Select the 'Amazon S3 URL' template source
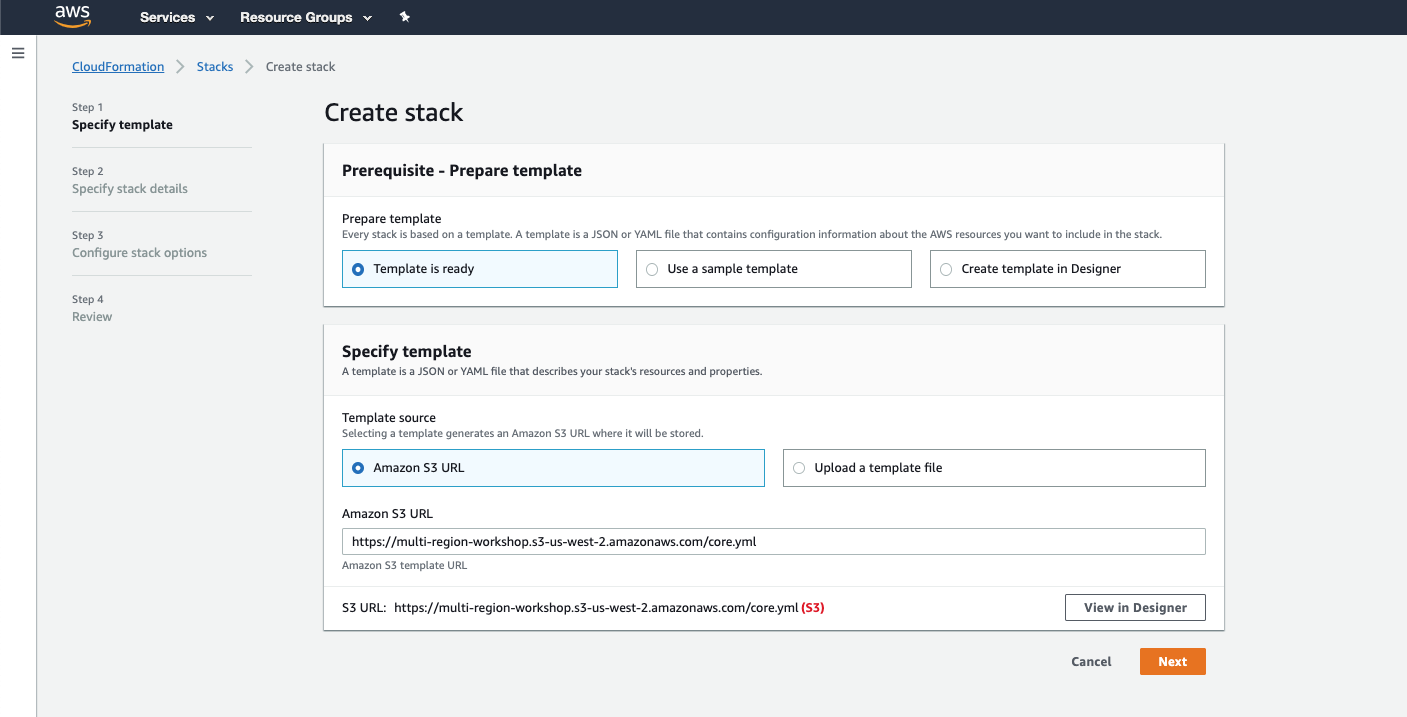Screen dimensions: 1407x717 point(553,468)
